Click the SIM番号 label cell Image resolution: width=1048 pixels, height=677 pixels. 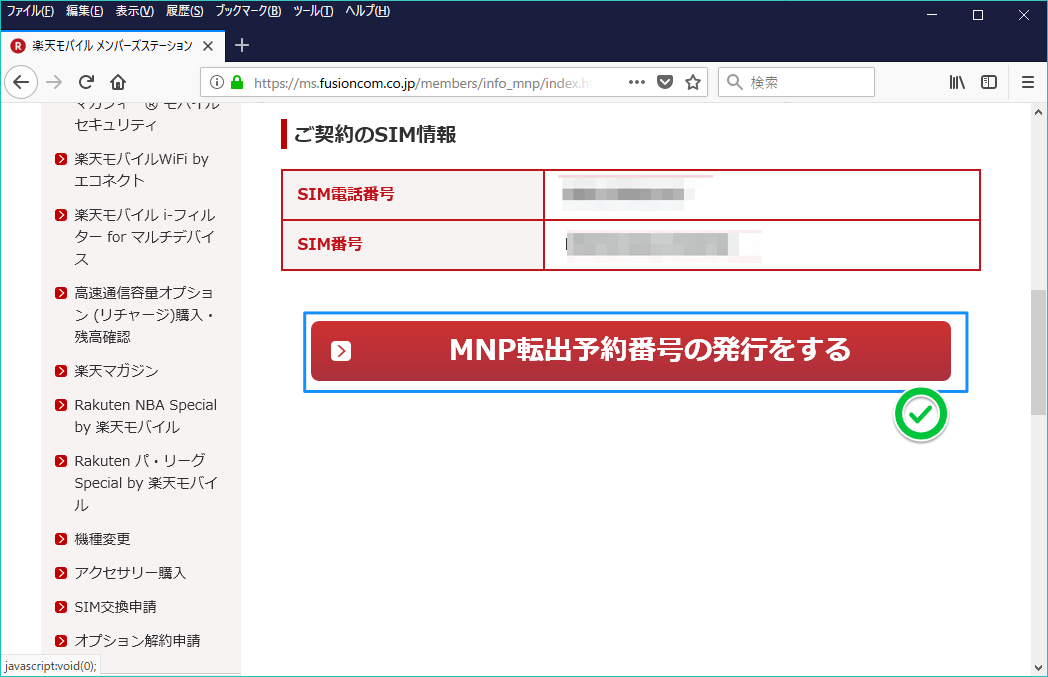point(412,245)
